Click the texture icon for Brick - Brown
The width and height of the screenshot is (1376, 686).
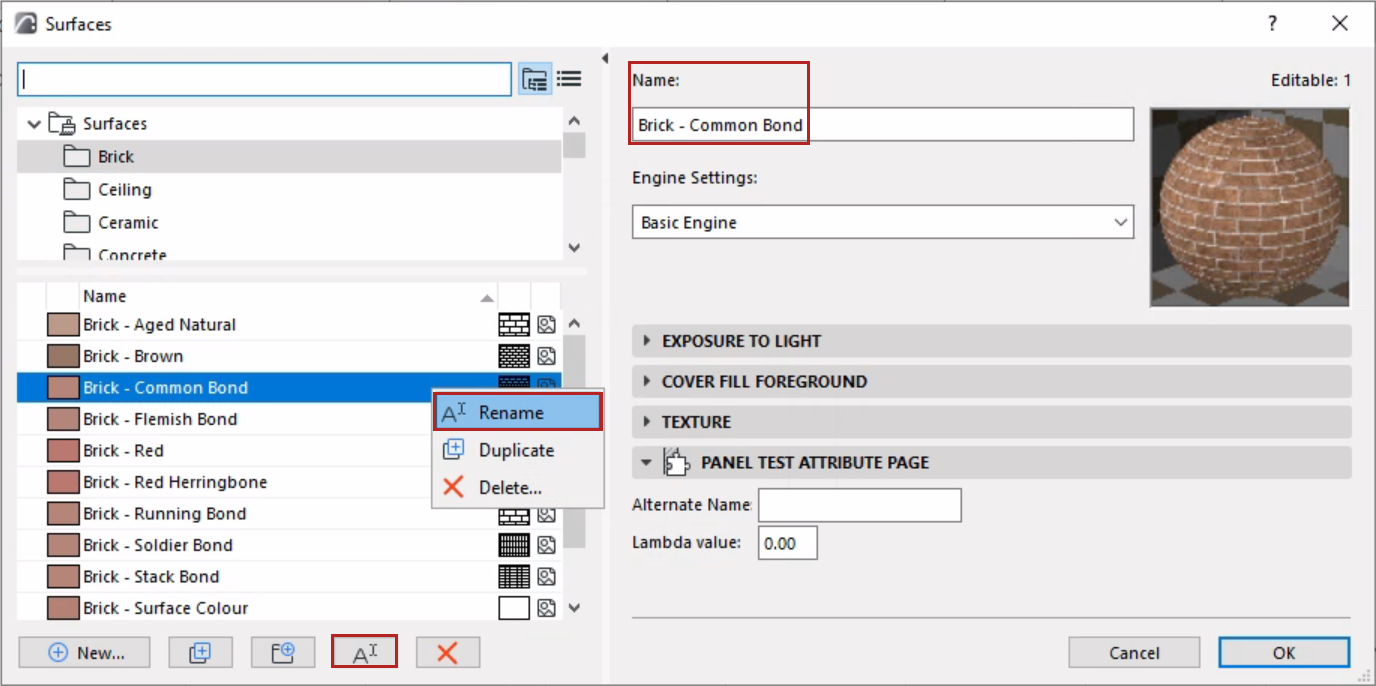pos(546,356)
